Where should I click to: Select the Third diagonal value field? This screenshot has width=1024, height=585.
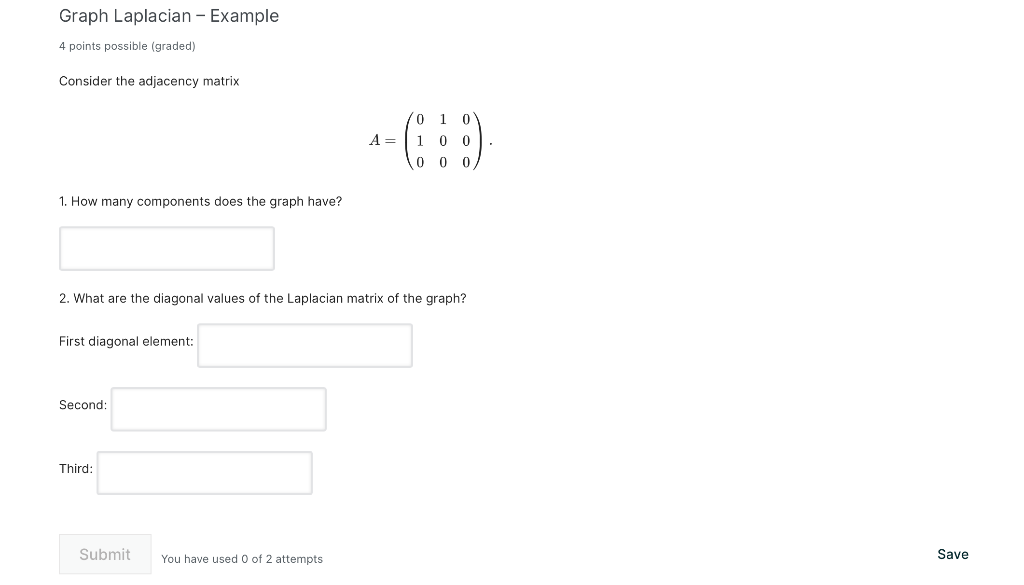(204, 472)
